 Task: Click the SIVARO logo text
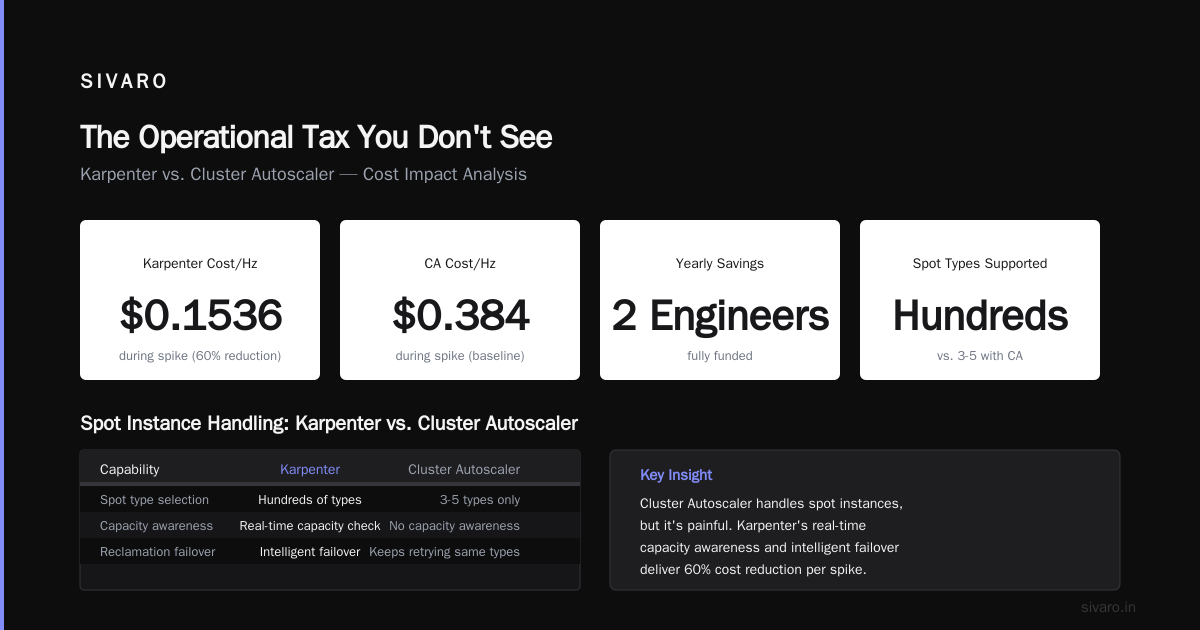click(124, 82)
